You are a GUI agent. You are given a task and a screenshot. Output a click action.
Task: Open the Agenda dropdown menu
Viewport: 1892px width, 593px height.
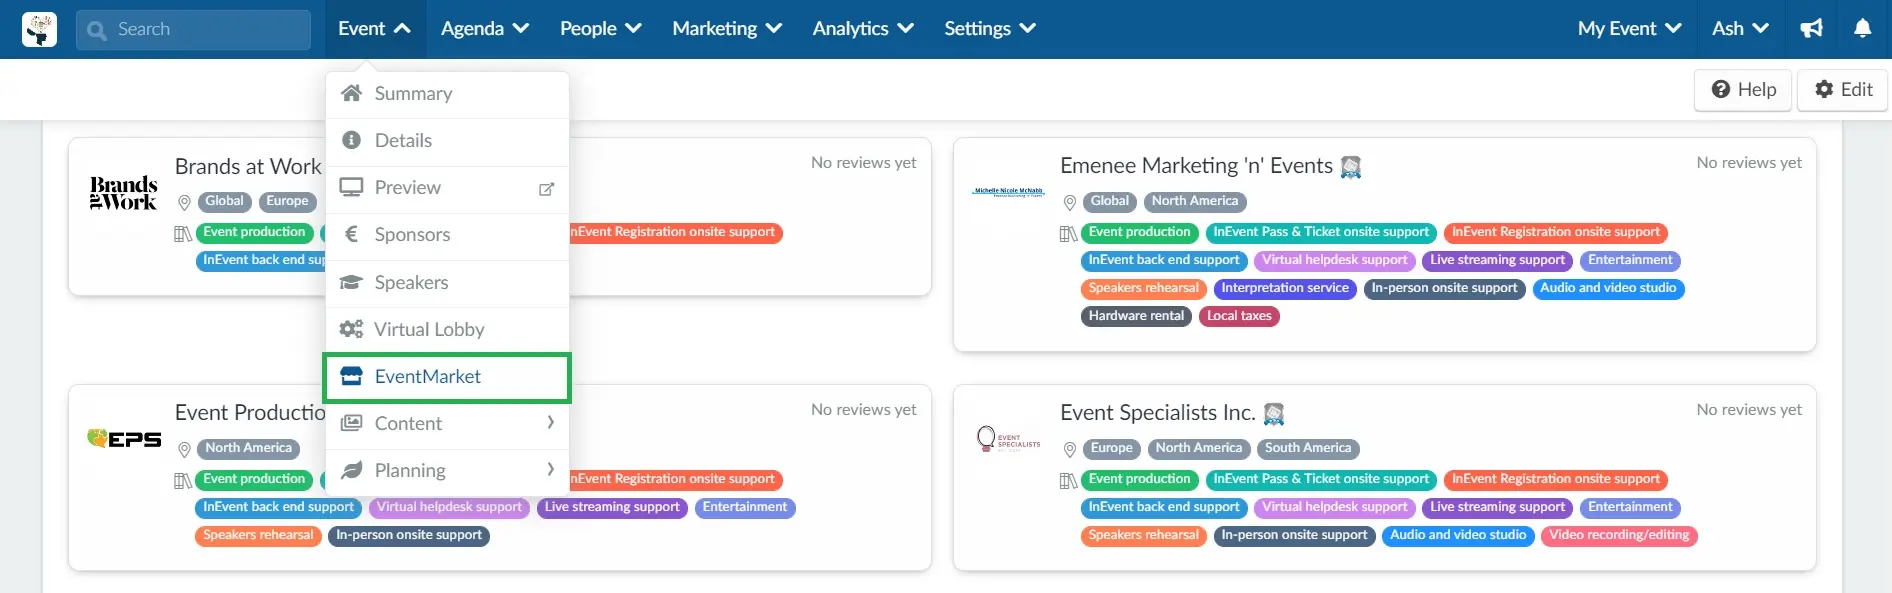click(x=485, y=29)
